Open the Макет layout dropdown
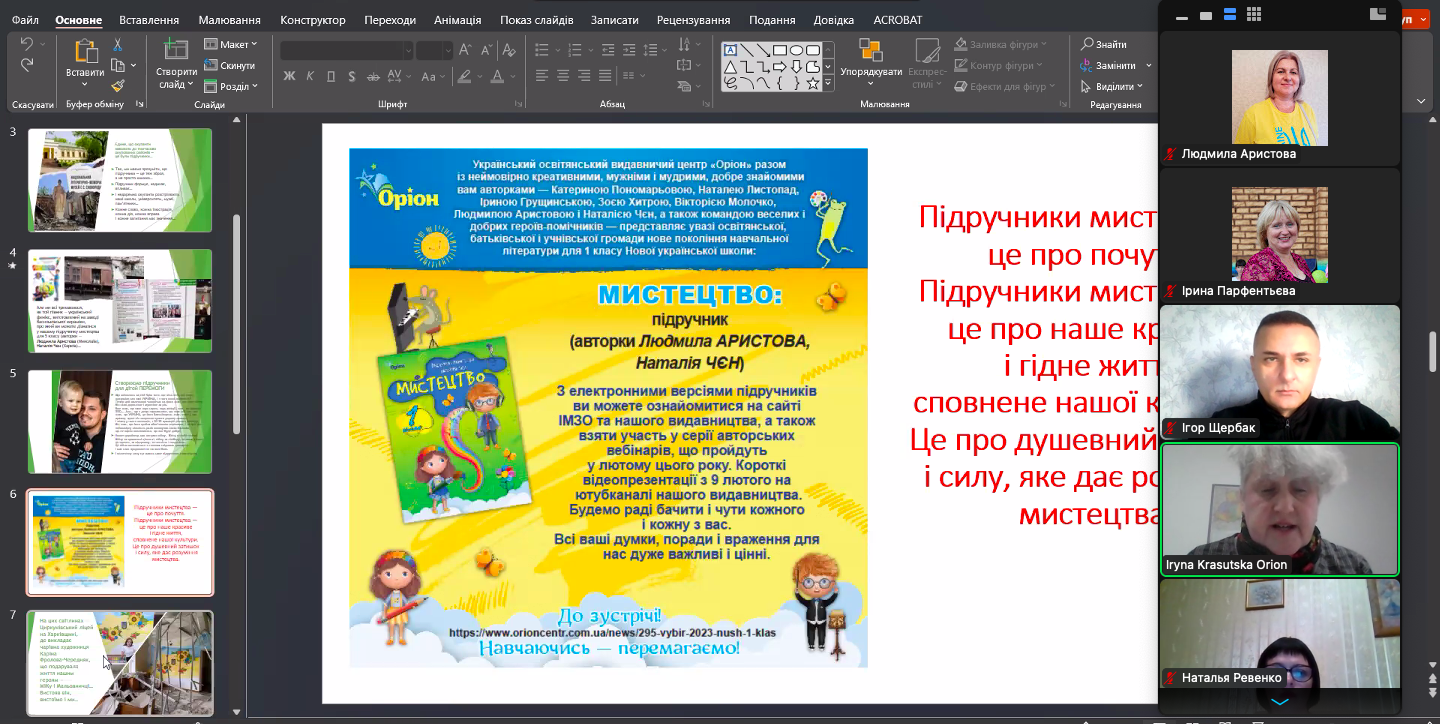Viewport: 1440px width, 724px height. 231,44
